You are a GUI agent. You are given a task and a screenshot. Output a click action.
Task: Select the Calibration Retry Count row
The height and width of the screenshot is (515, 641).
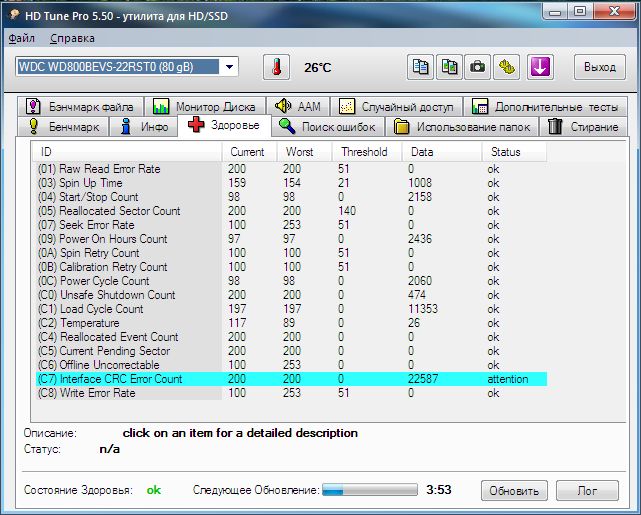click(291, 267)
